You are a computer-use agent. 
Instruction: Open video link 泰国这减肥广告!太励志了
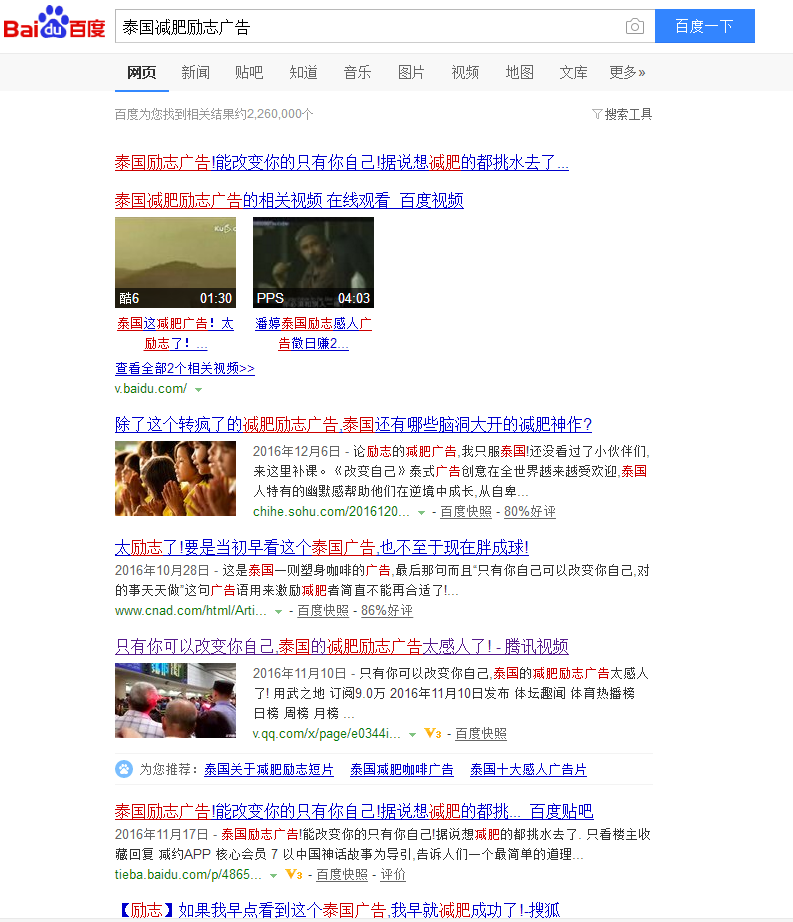tap(175, 333)
